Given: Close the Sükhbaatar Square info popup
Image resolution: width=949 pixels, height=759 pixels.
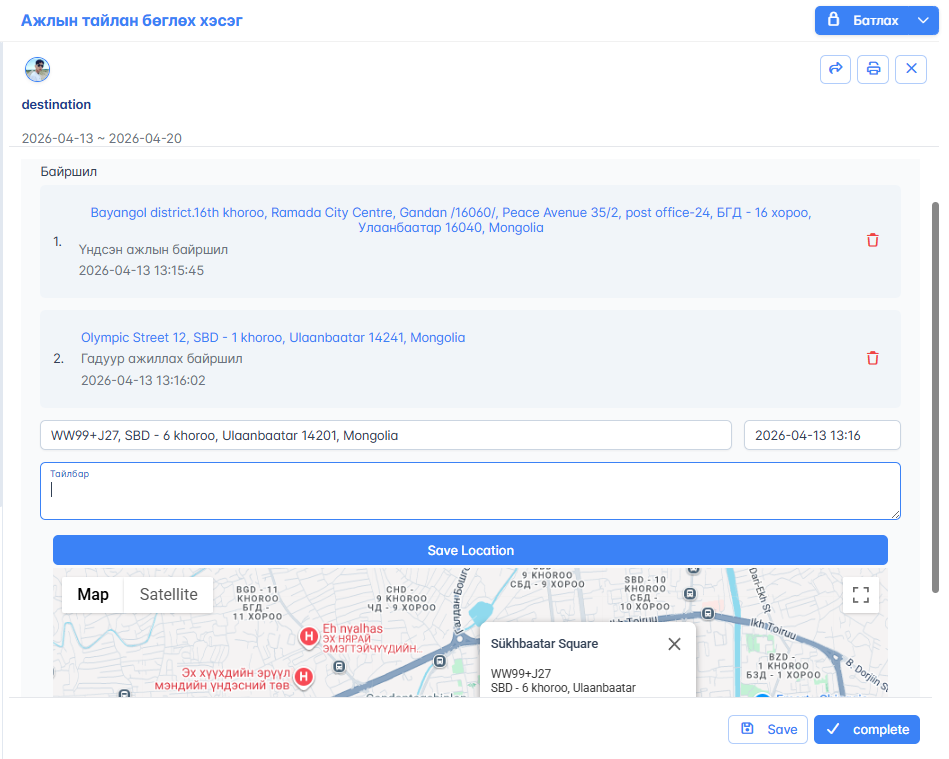Looking at the screenshot, I should pyautogui.click(x=674, y=644).
